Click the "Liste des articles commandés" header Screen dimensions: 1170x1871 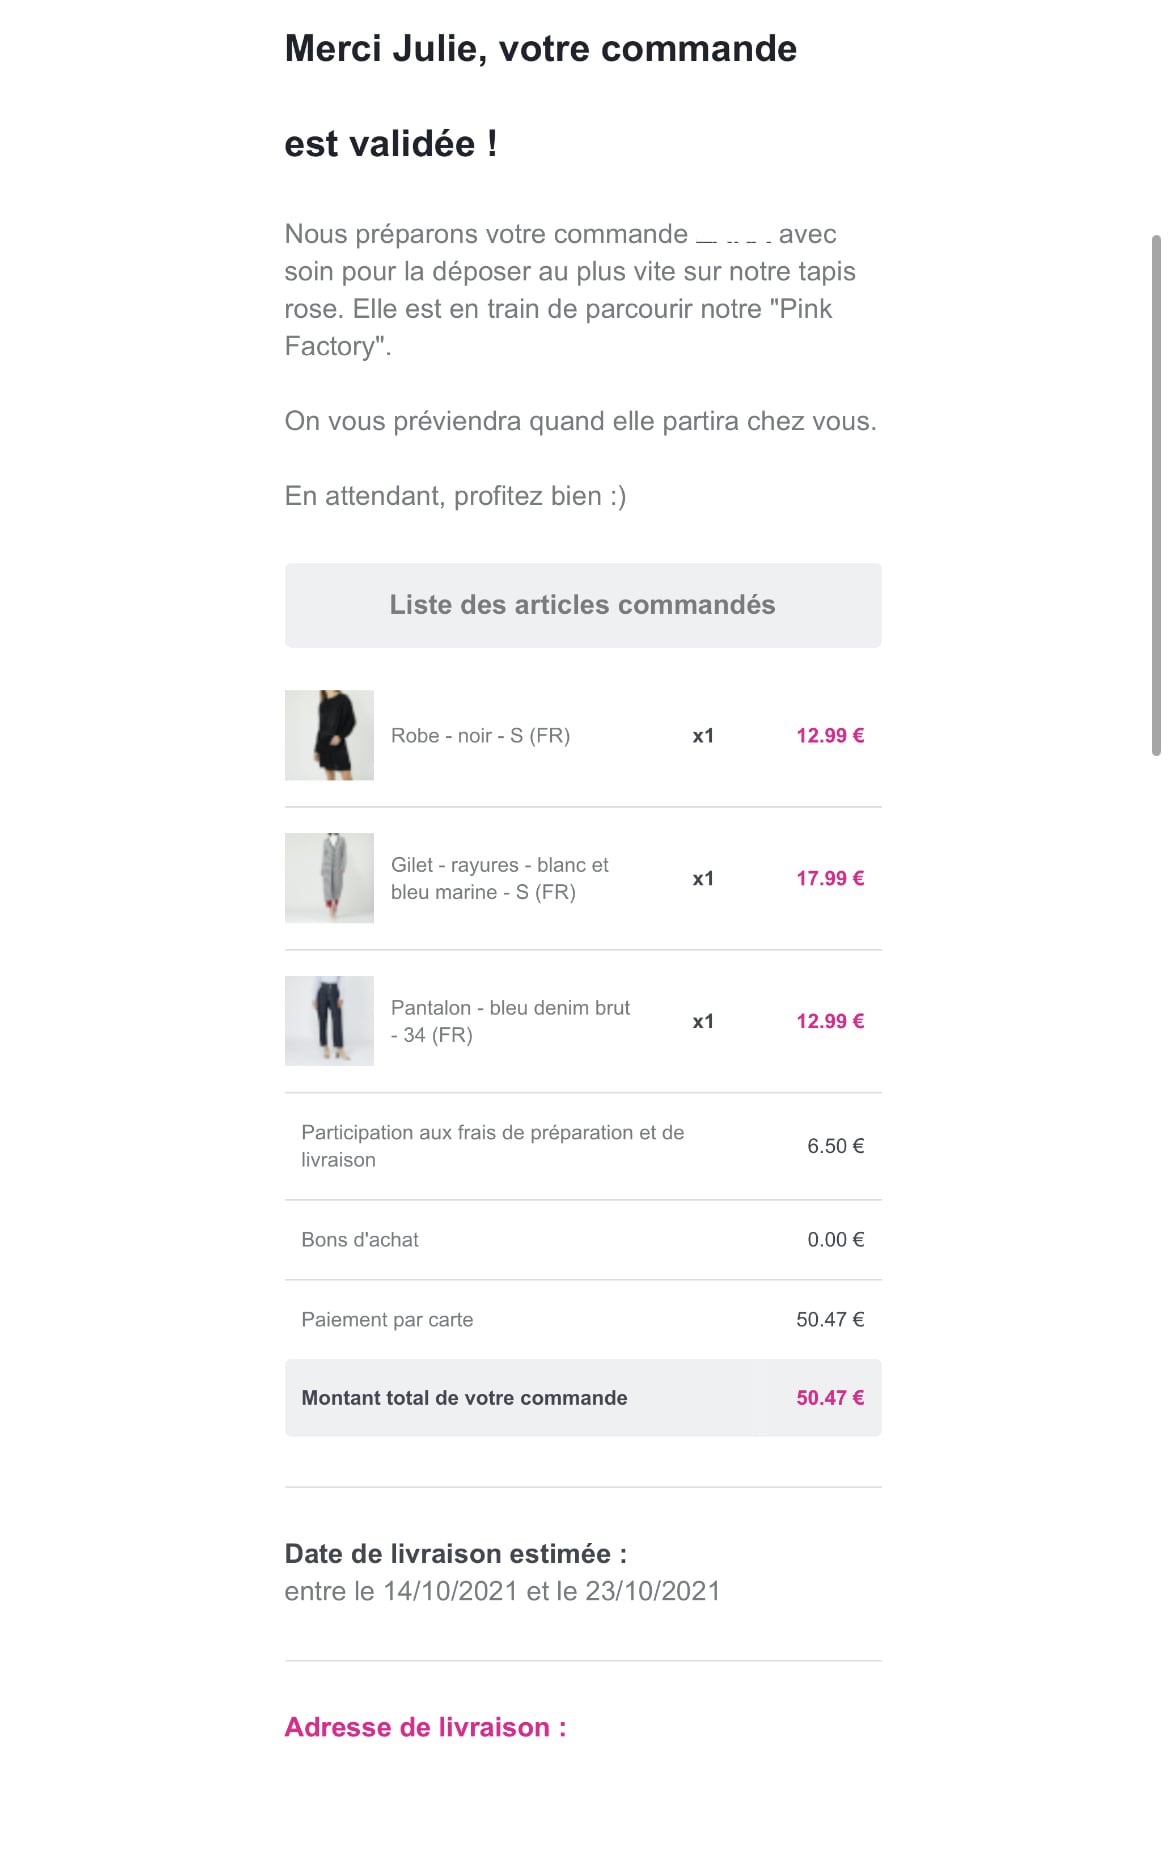[x=582, y=605]
